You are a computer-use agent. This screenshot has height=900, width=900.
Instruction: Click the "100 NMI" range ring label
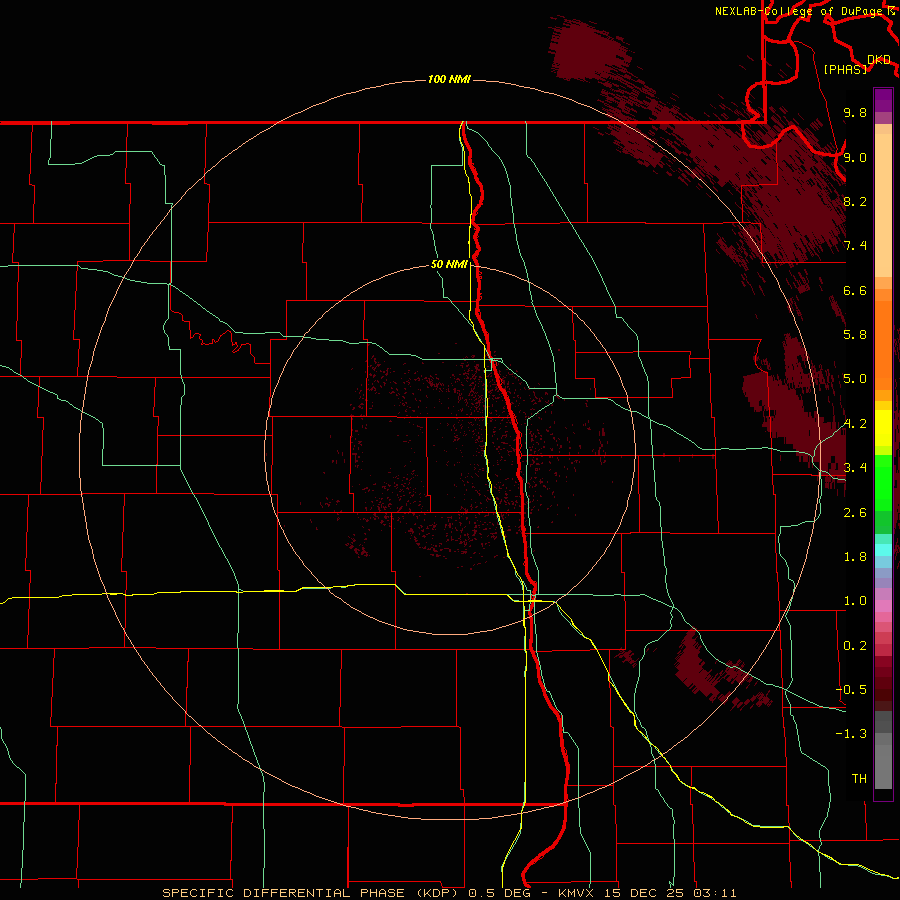(x=449, y=79)
